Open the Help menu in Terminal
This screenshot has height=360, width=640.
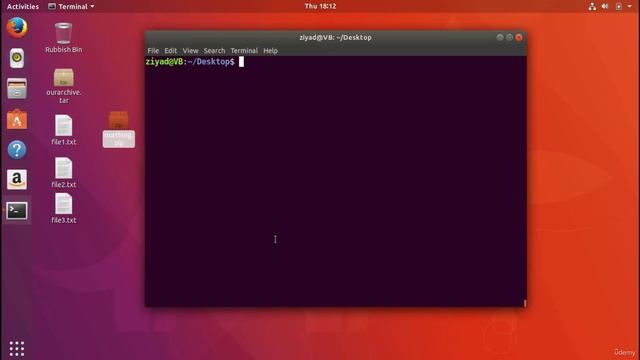point(270,51)
